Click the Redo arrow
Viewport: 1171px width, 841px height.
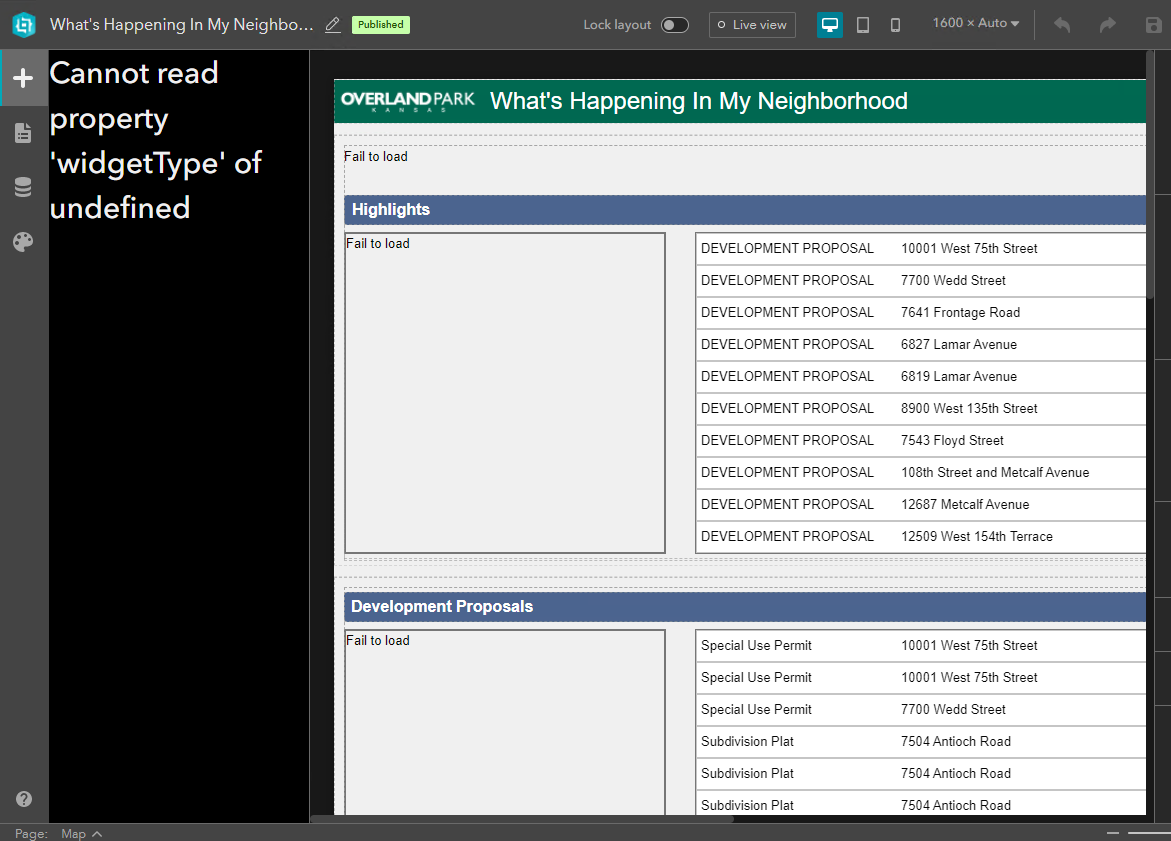(1108, 25)
